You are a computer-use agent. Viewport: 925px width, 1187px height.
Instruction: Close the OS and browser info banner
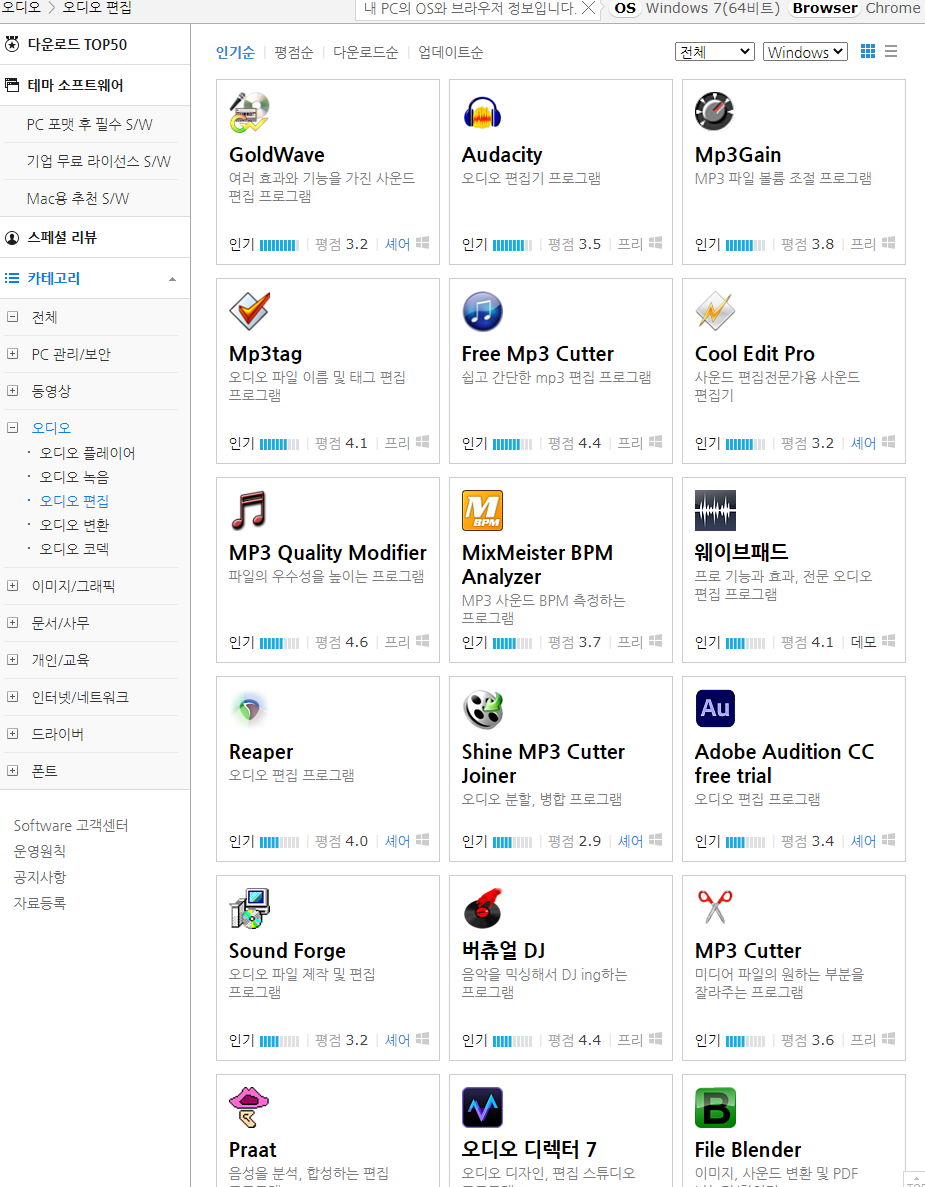coord(588,8)
